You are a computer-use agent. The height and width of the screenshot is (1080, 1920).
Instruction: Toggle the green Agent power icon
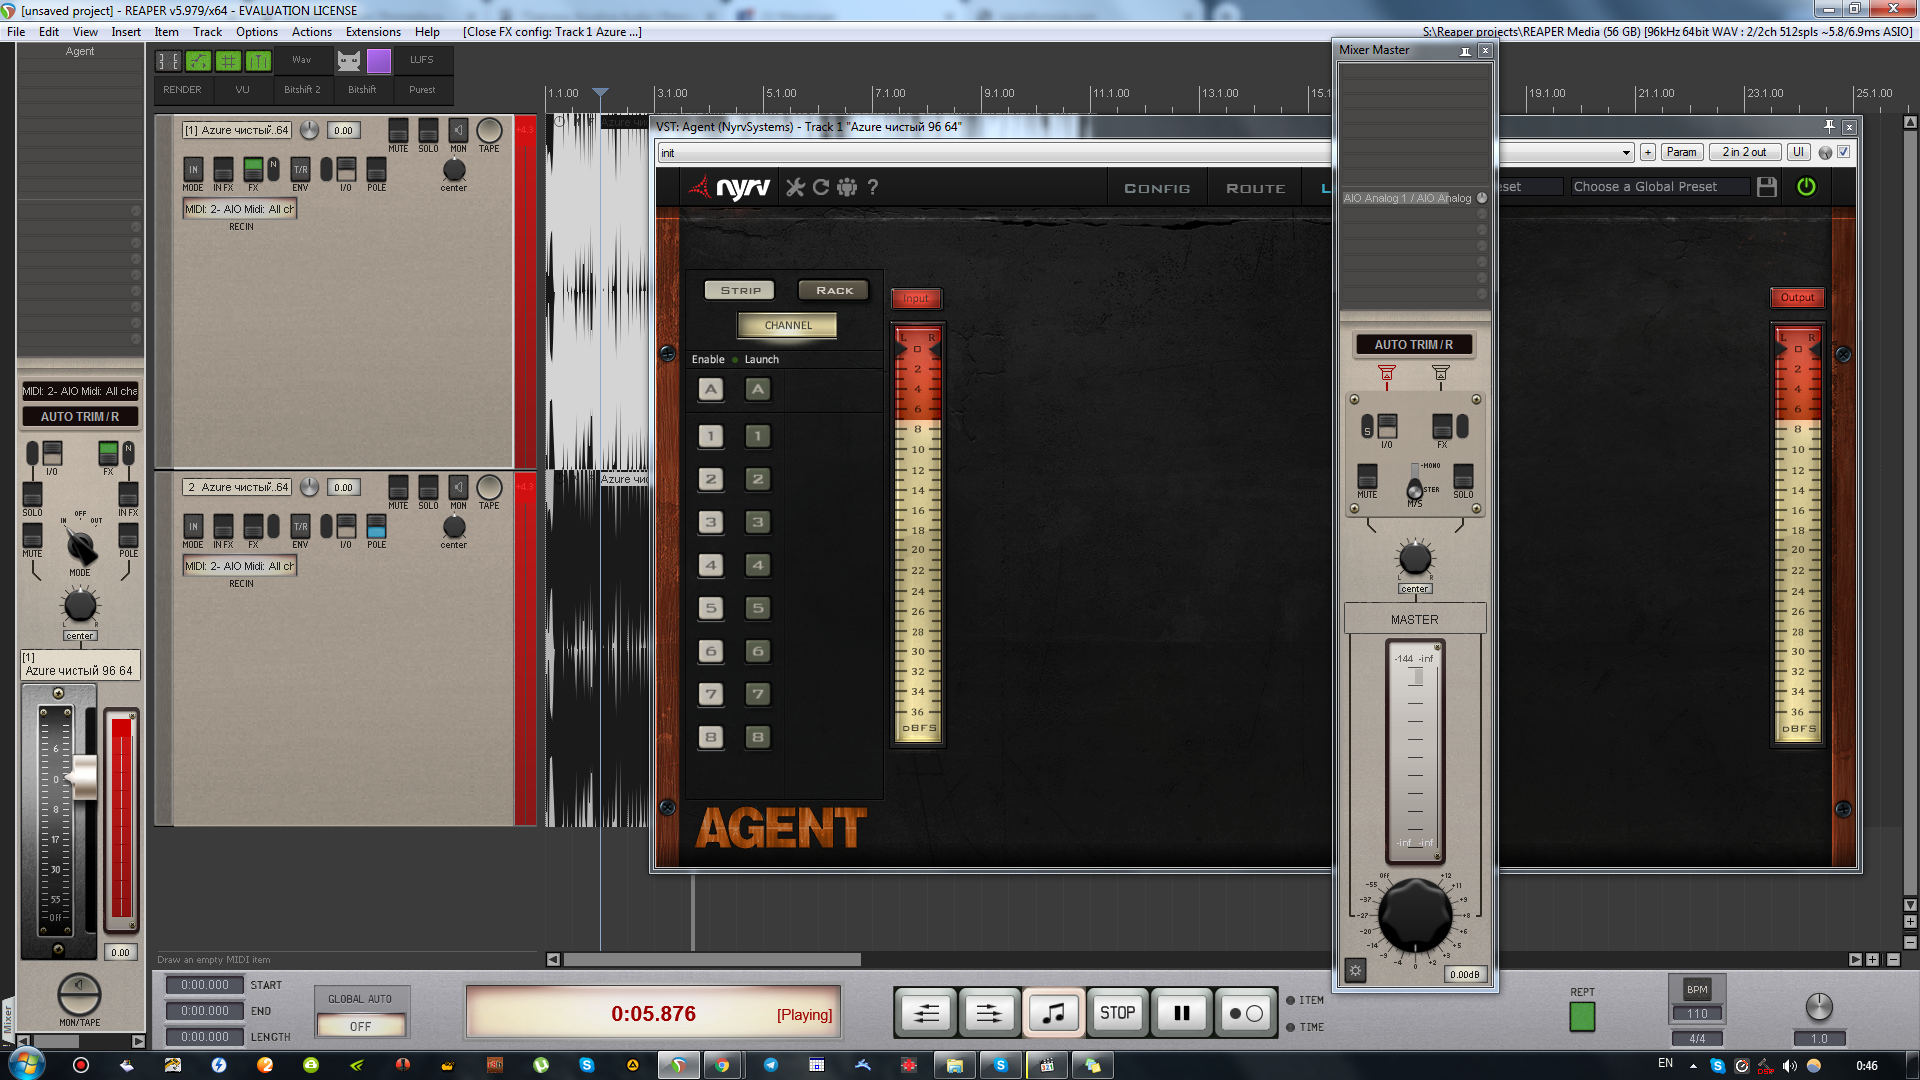(x=1806, y=187)
